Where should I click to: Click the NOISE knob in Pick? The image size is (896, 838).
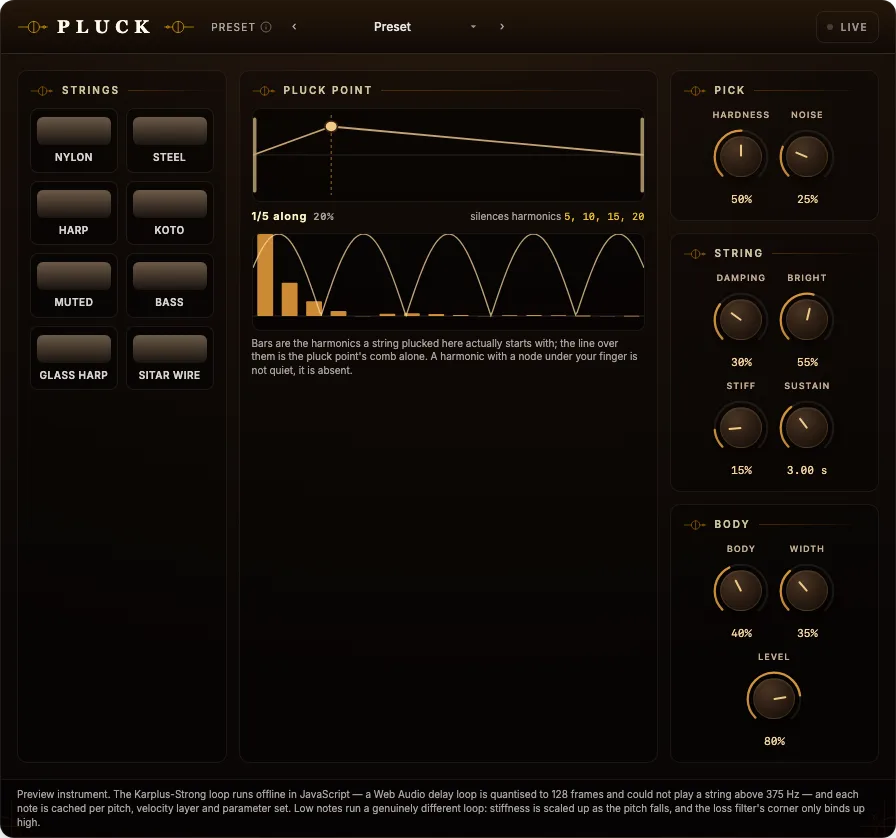(807, 156)
